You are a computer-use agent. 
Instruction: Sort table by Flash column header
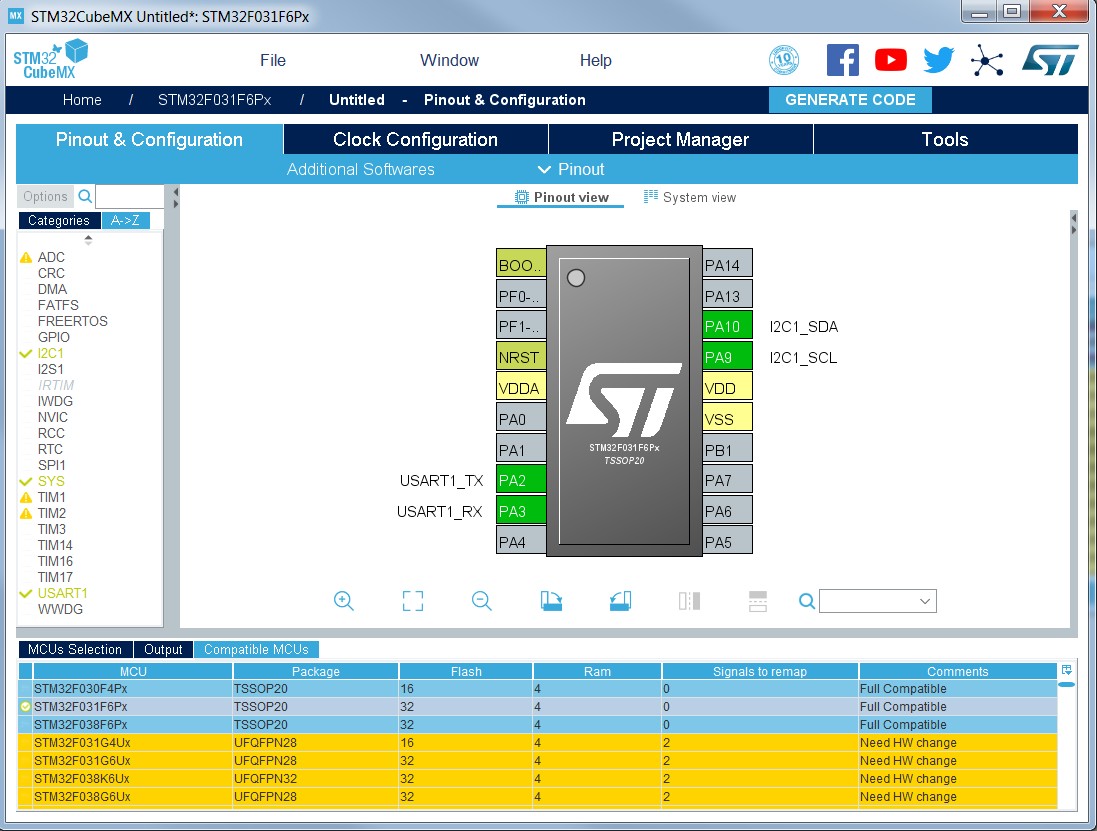coord(466,671)
